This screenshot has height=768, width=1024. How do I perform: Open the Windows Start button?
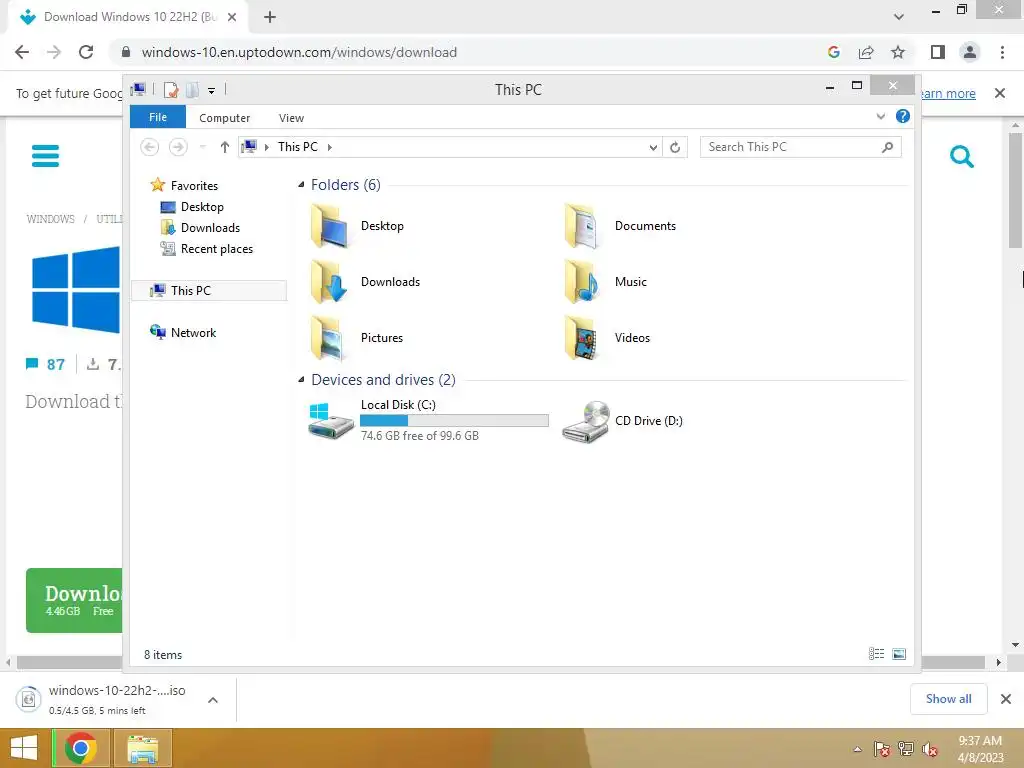coord(24,748)
